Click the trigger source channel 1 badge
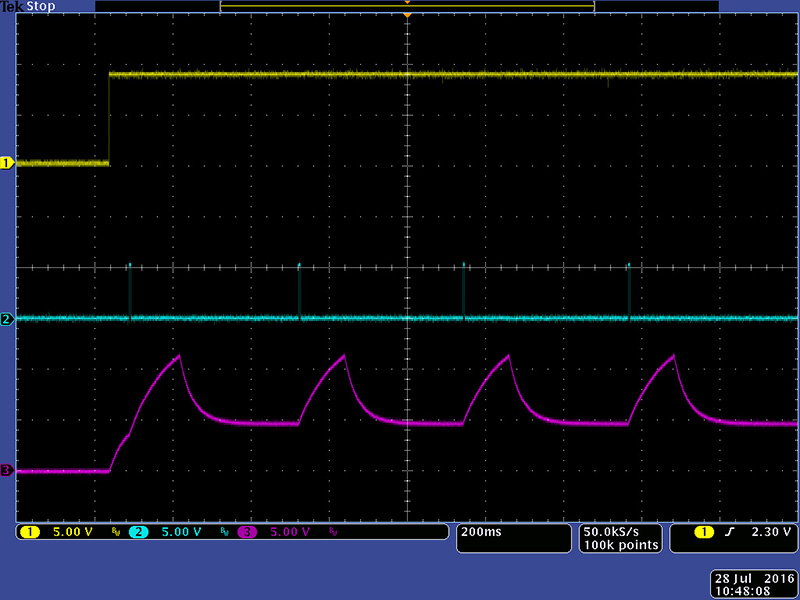The image size is (800, 600). (703, 532)
